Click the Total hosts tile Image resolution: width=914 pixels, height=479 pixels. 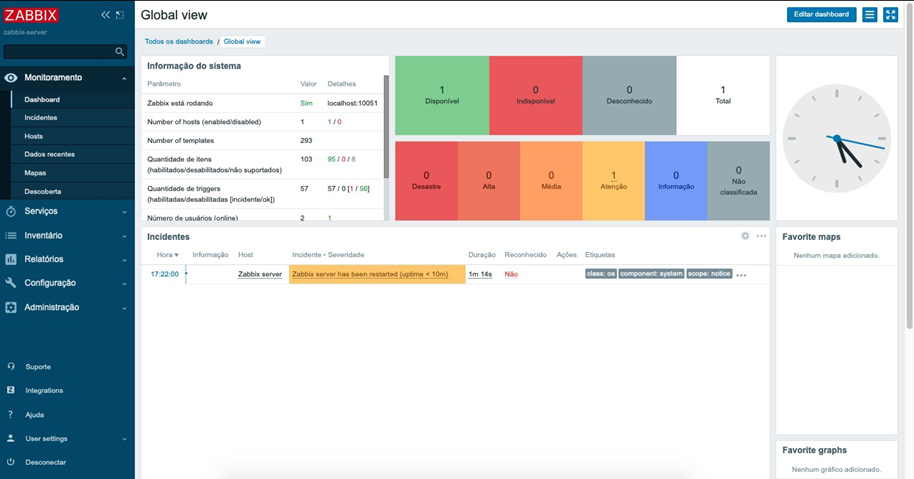click(x=723, y=96)
